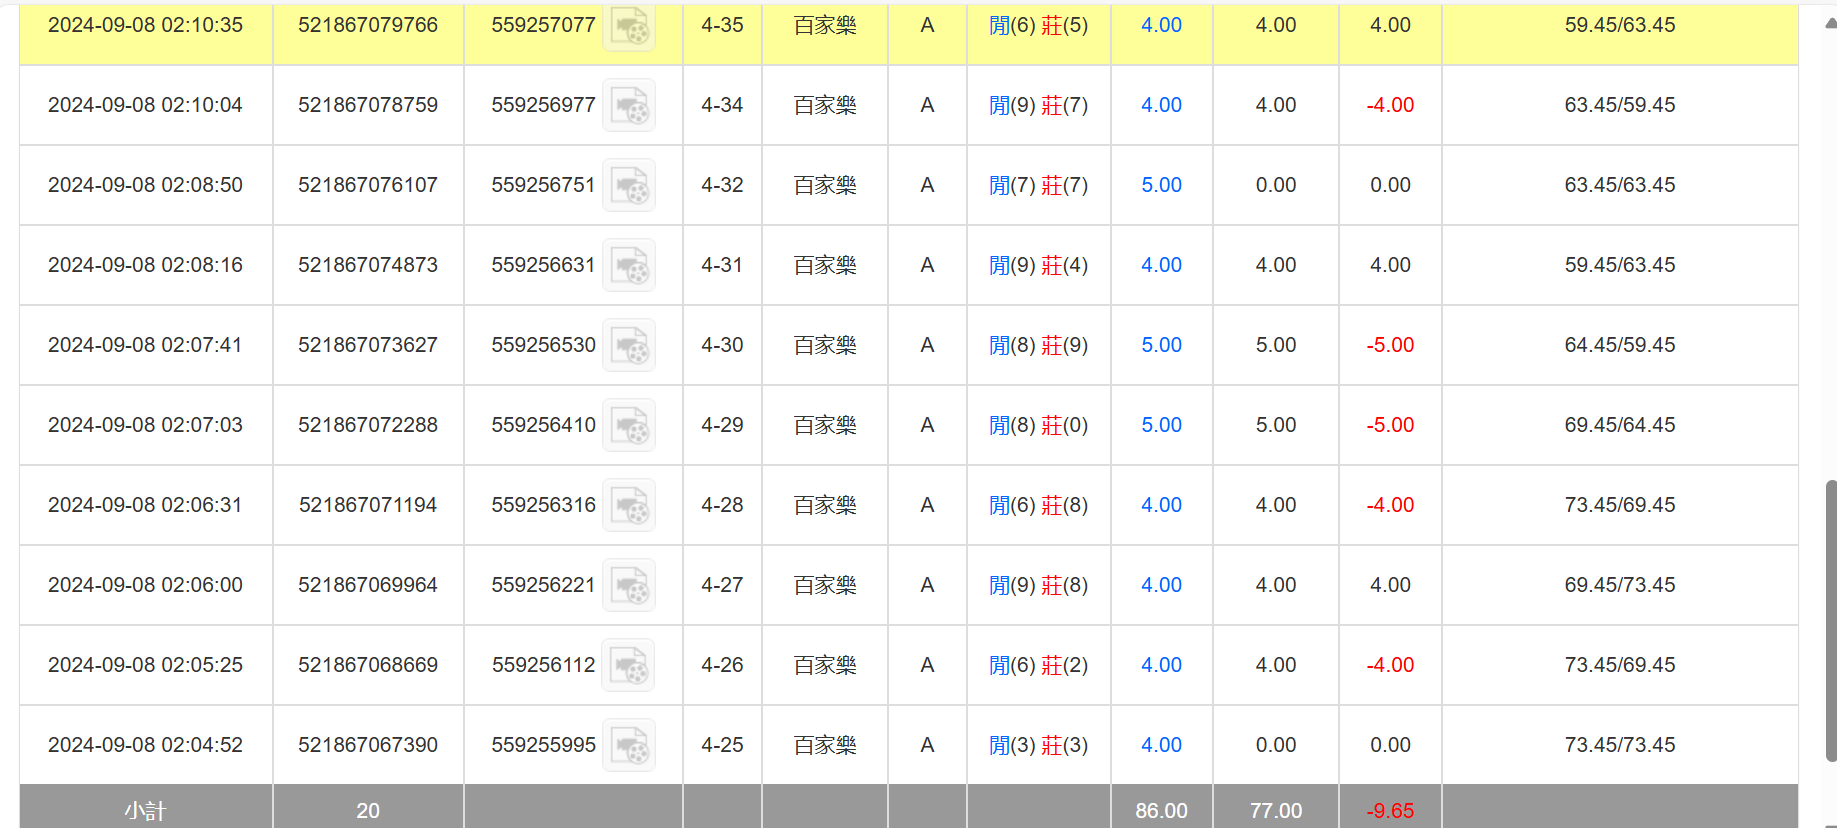Open result 閒(8) 莊(0) for game 4-29
The height and width of the screenshot is (828, 1837).
pyautogui.click(x=1038, y=425)
